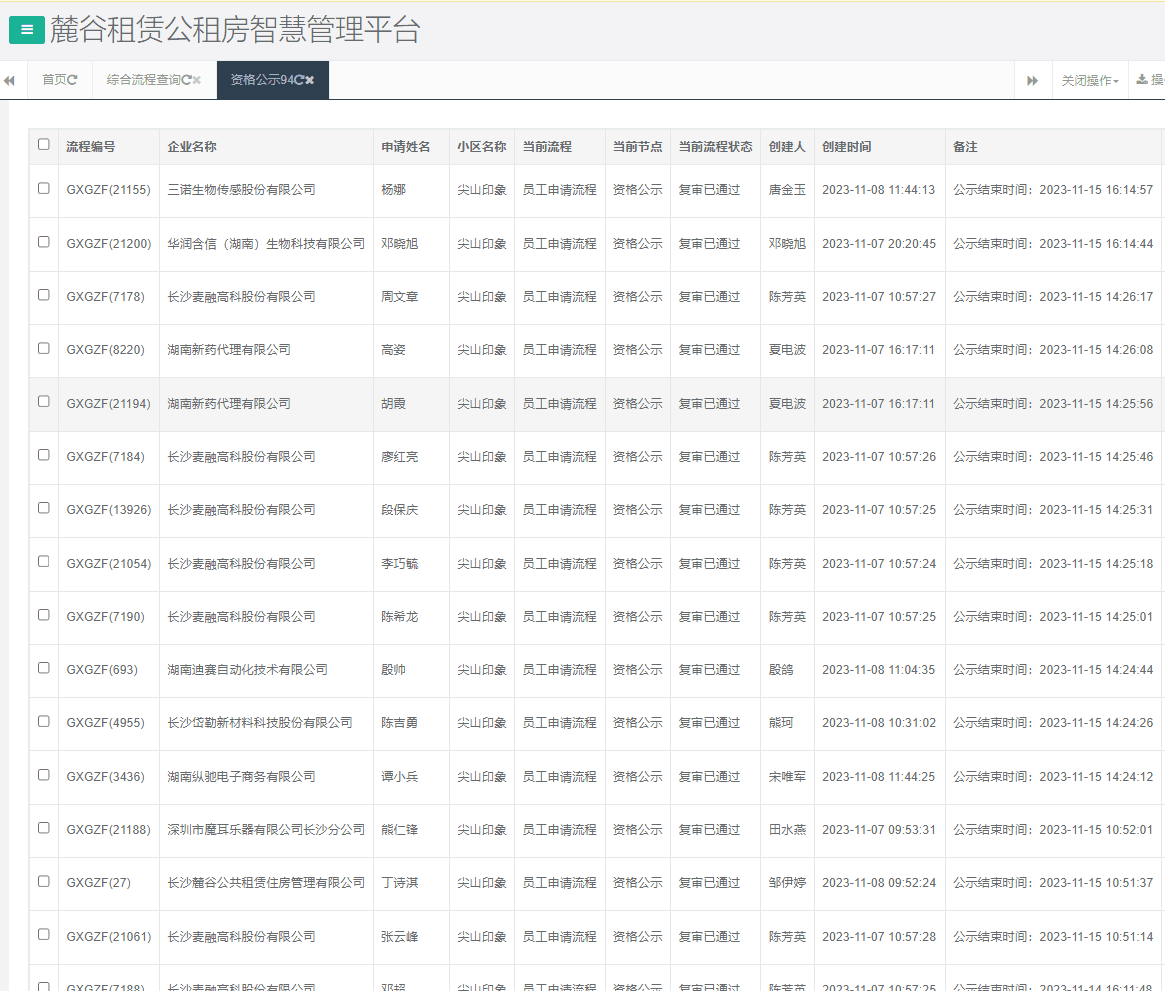
Task: Select the 三诺生物传感股份有限公司 cell
Action: pyautogui.click(x=241, y=190)
